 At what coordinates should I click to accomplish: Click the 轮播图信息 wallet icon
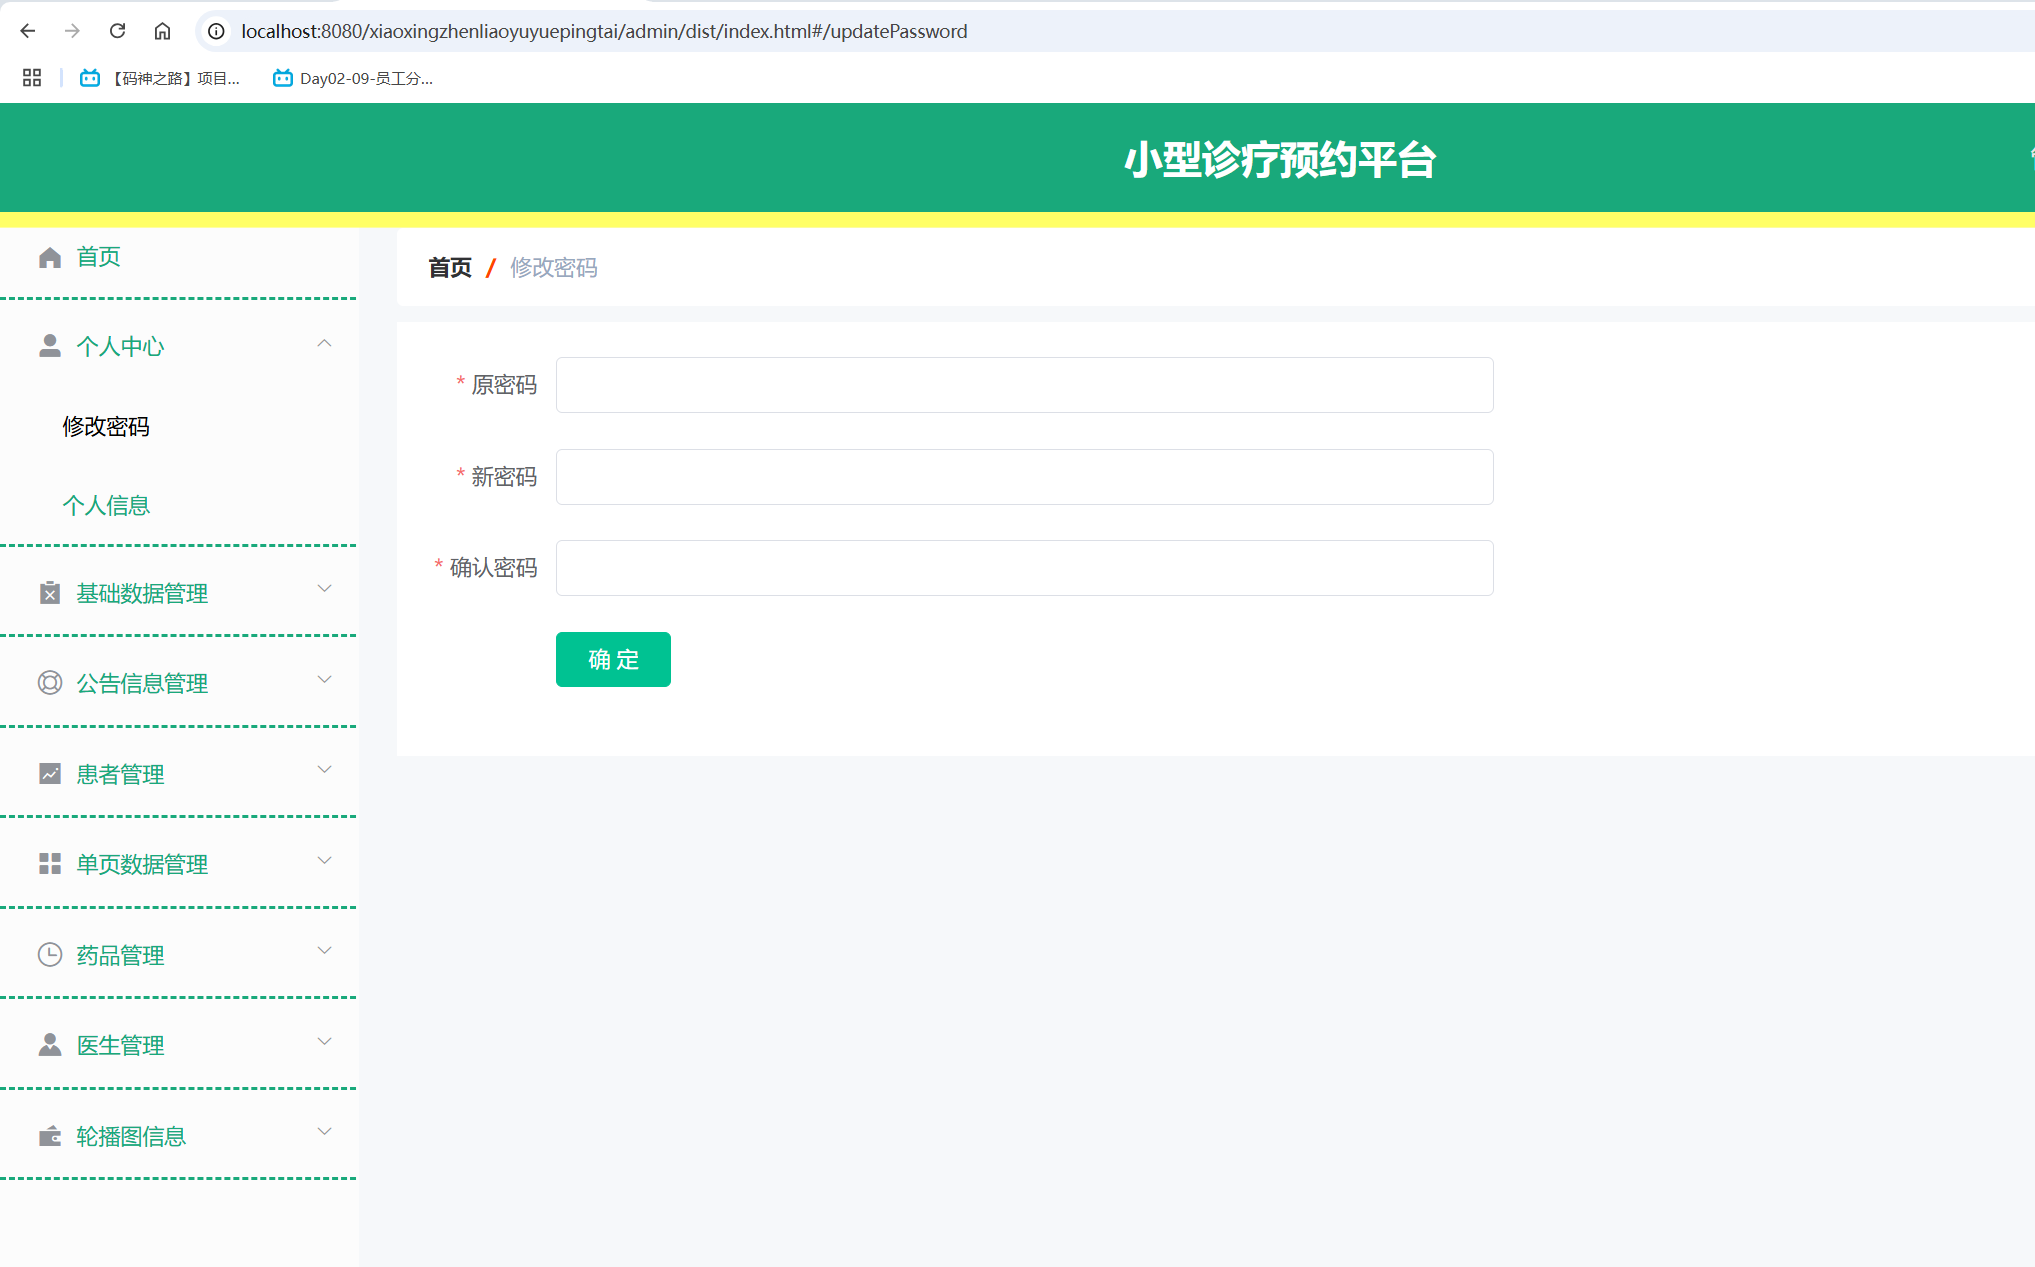click(x=50, y=1136)
